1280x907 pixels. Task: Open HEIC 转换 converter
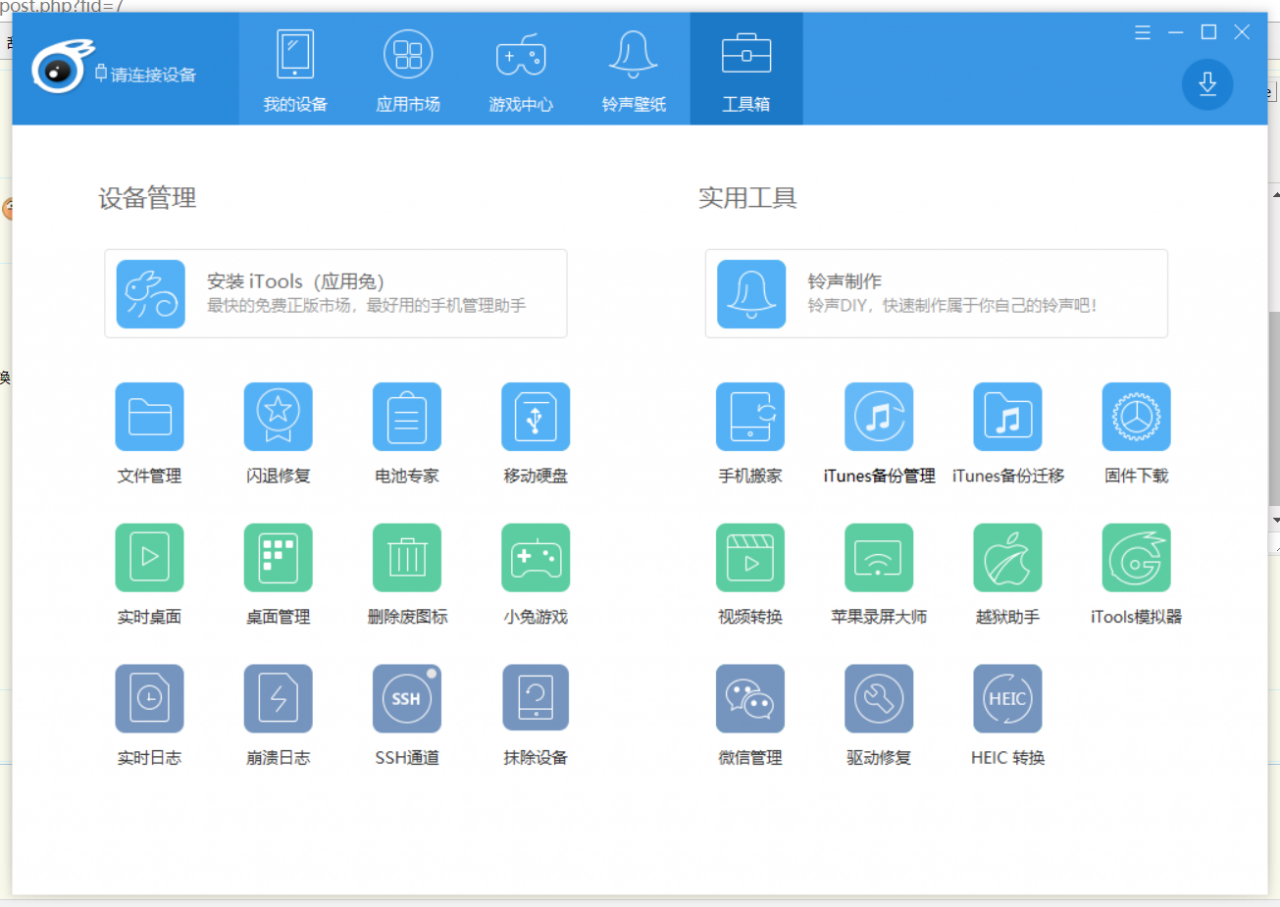[x=1008, y=699]
